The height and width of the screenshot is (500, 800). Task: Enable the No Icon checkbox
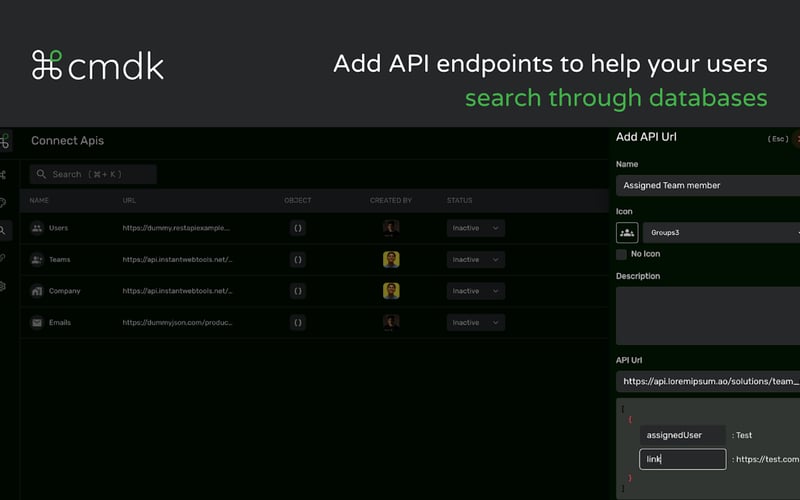[x=621, y=254]
